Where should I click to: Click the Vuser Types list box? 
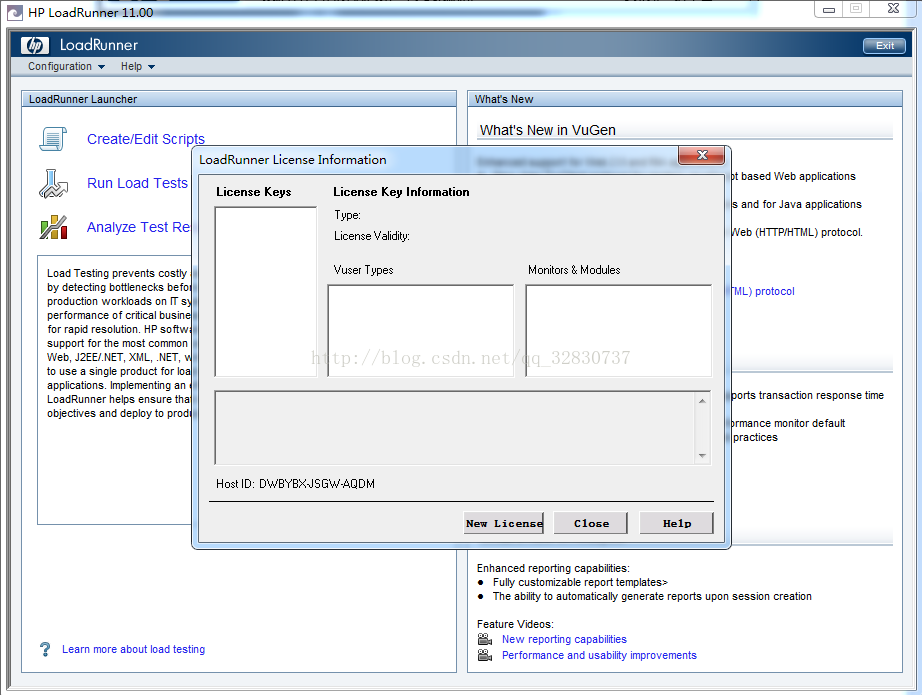pyautogui.click(x=420, y=331)
